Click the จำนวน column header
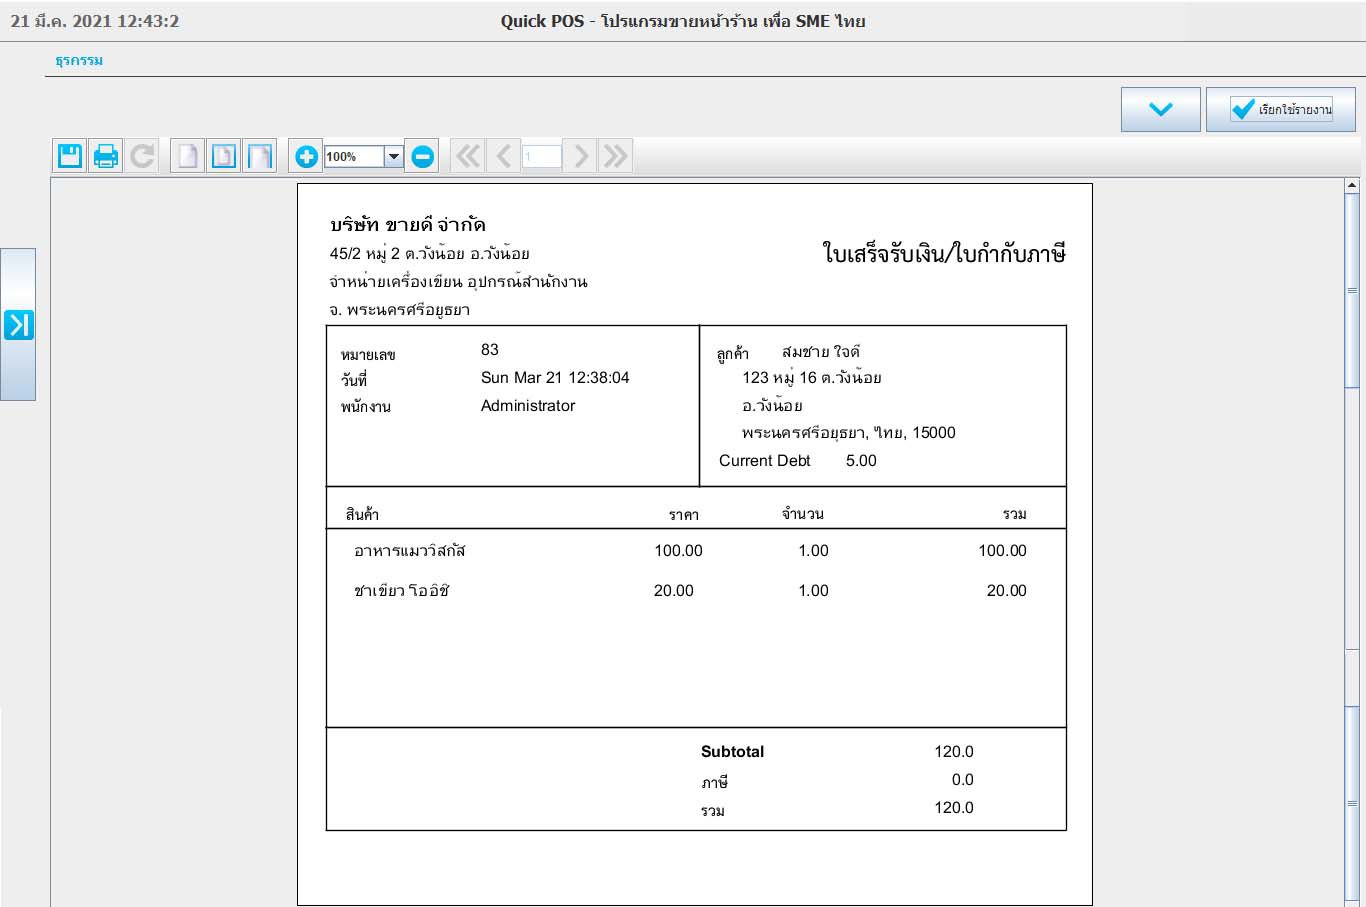The width and height of the screenshot is (1366, 907). tap(803, 514)
